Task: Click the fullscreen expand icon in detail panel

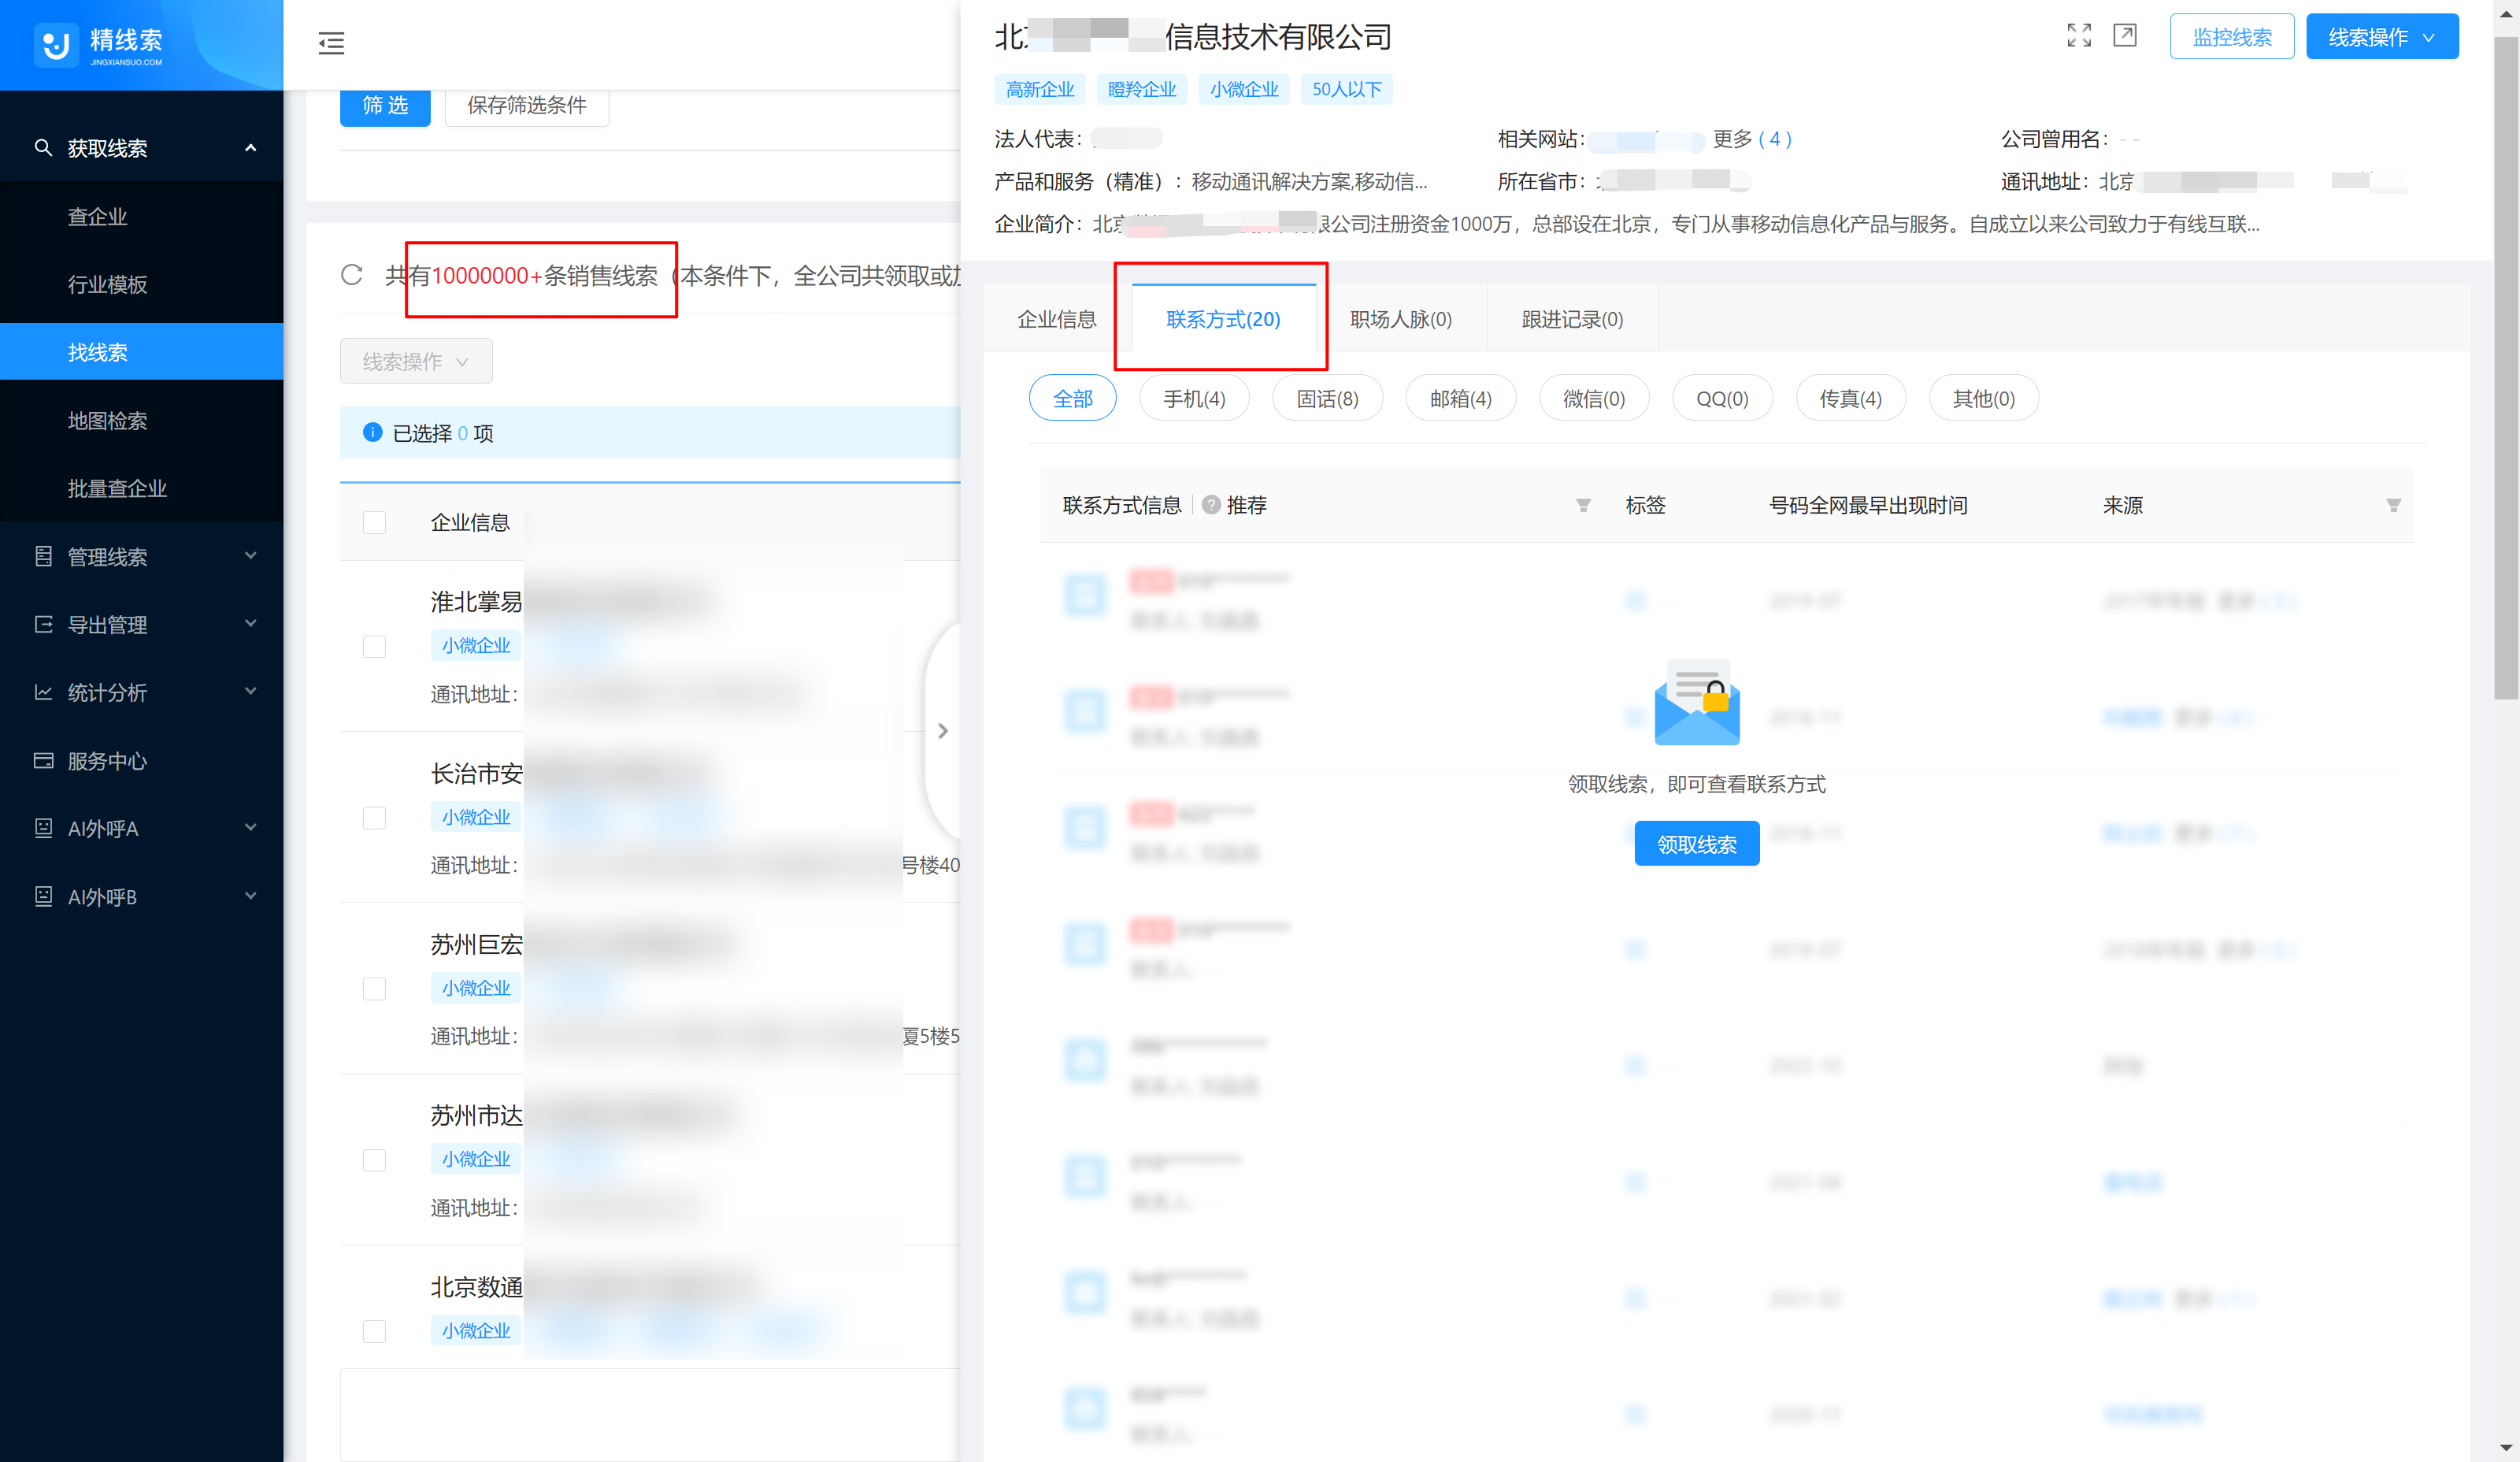Action: 2079,36
